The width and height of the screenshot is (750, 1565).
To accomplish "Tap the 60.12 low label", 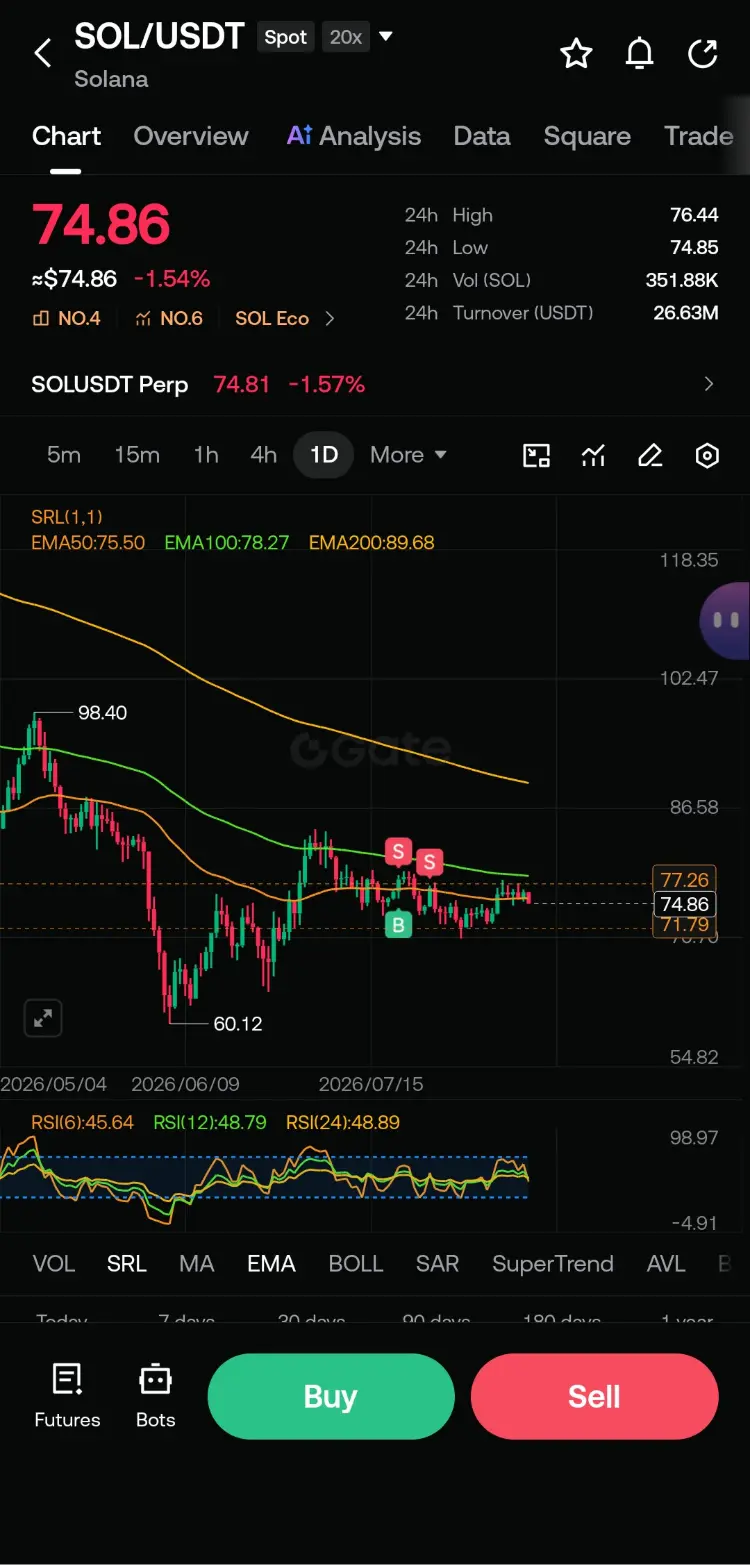I will coord(238,1023).
